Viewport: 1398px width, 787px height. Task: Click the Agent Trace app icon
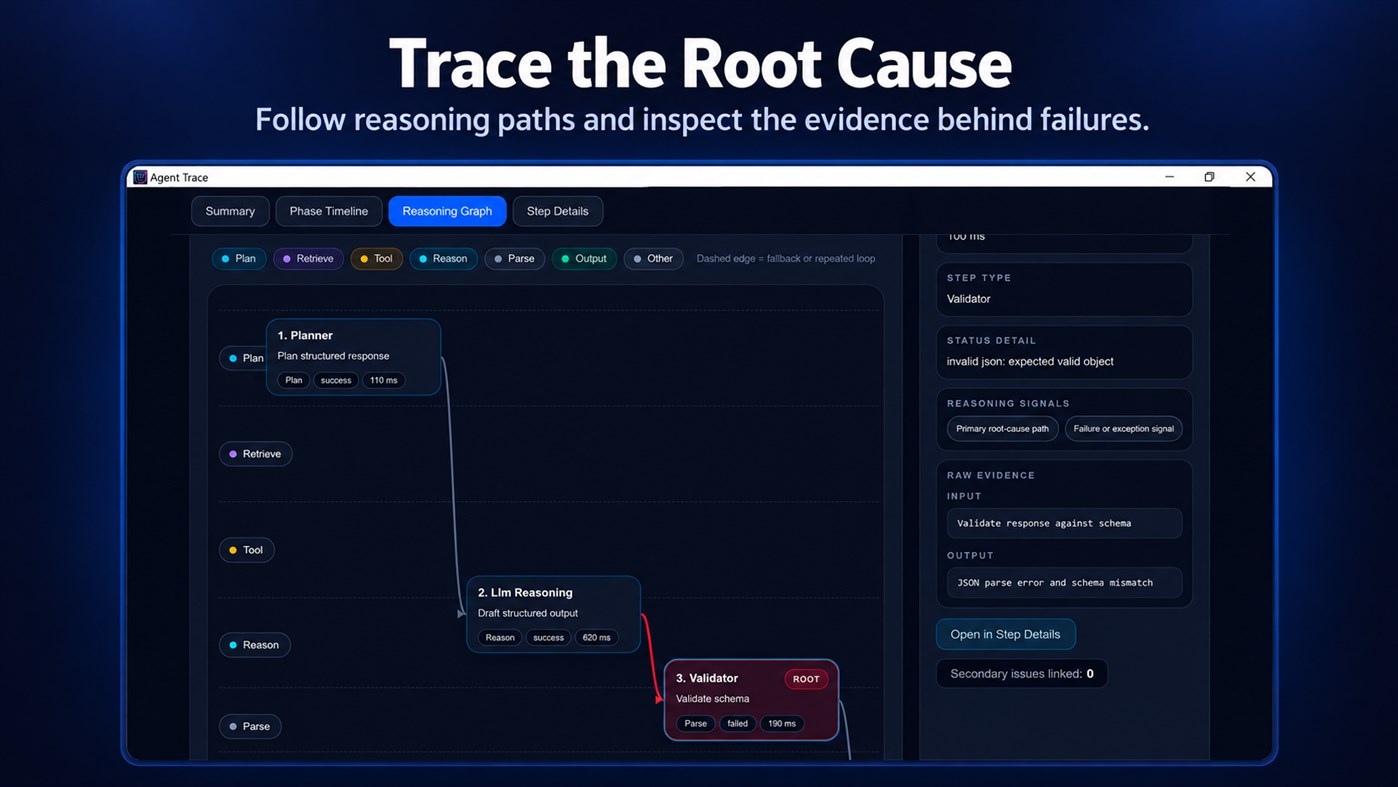140,177
